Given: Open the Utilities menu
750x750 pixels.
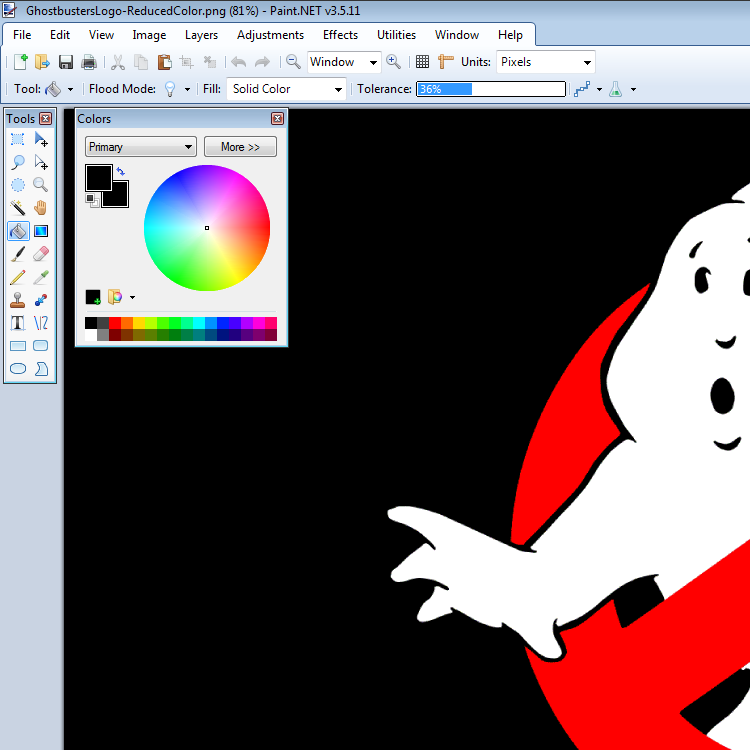Looking at the screenshot, I should click(x=397, y=35).
